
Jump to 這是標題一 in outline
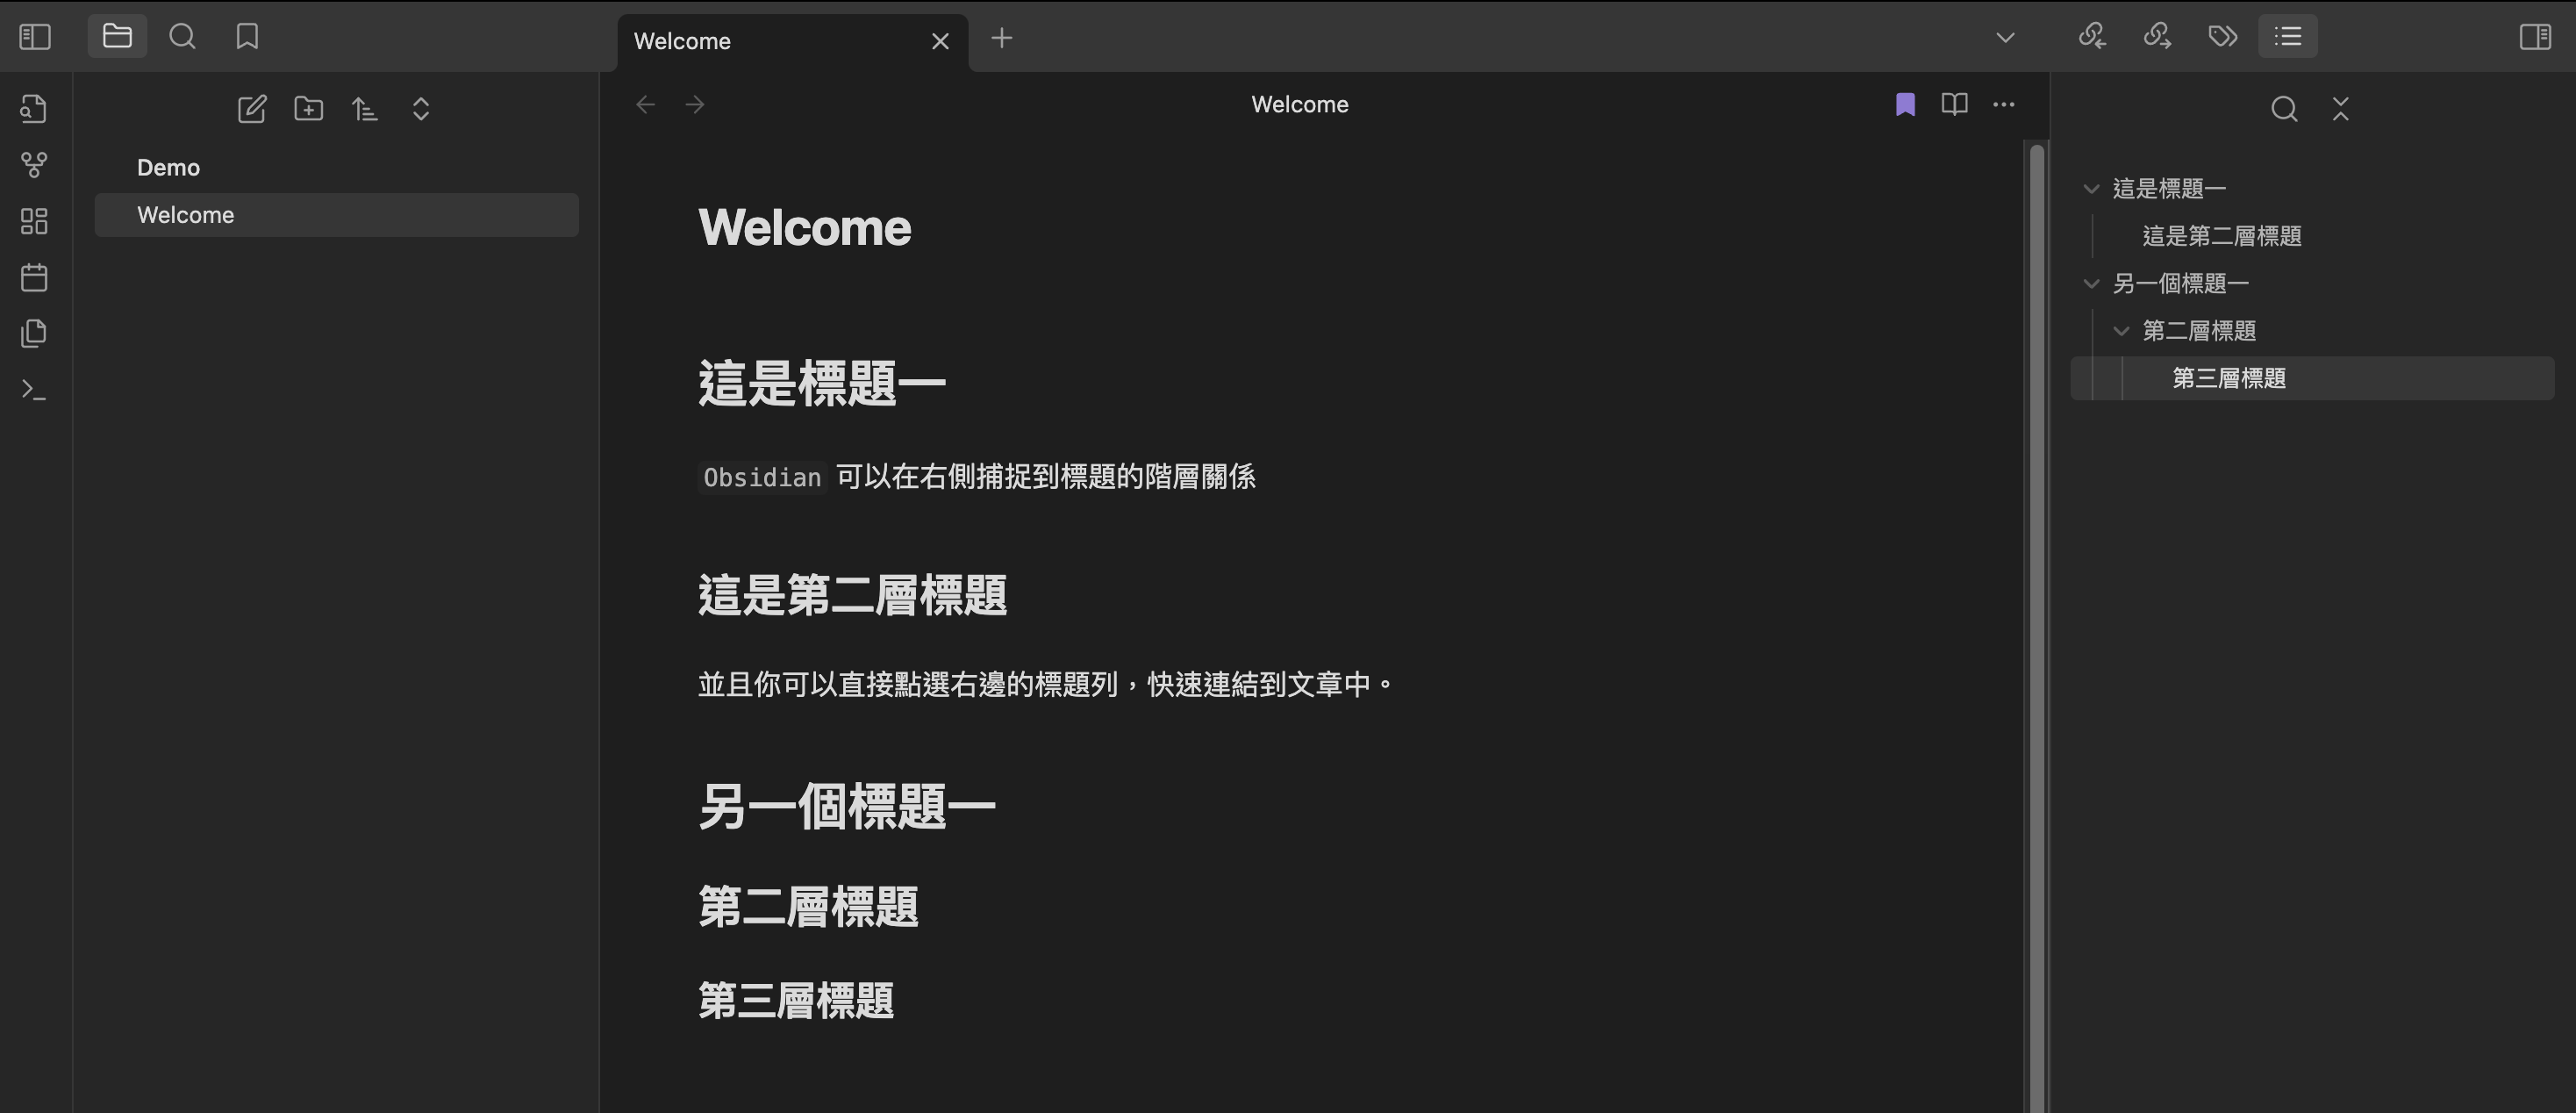click(2169, 188)
